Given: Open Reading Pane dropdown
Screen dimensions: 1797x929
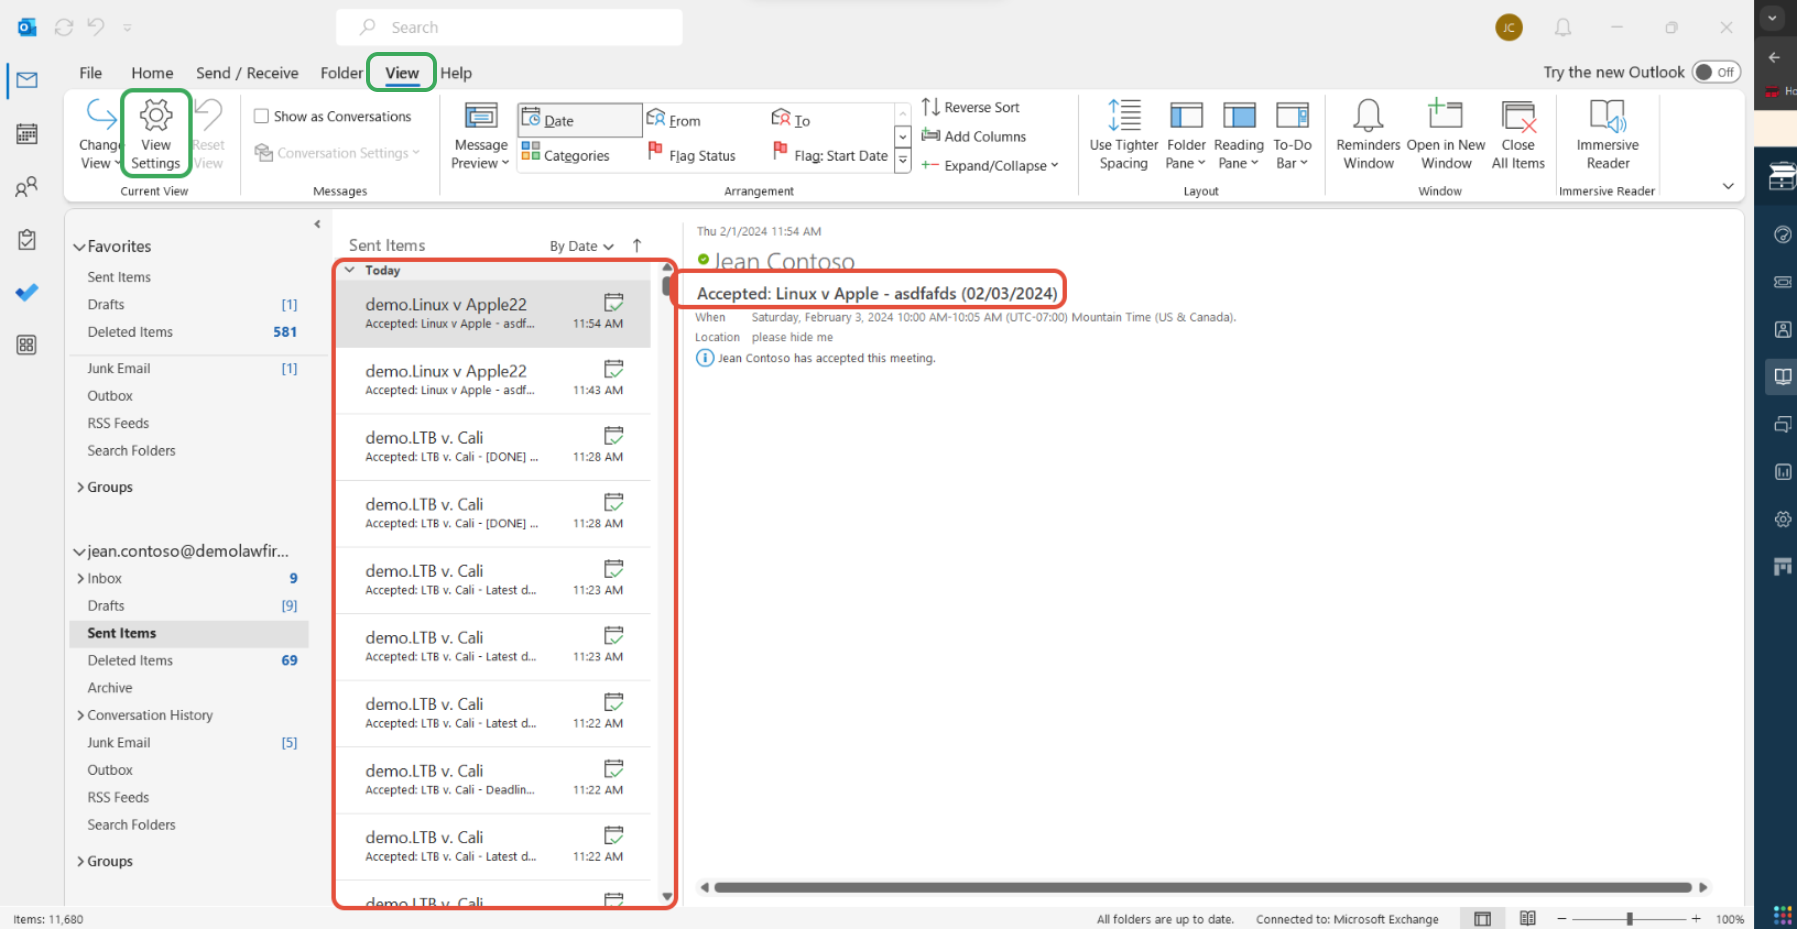Looking at the screenshot, I should (x=1238, y=135).
